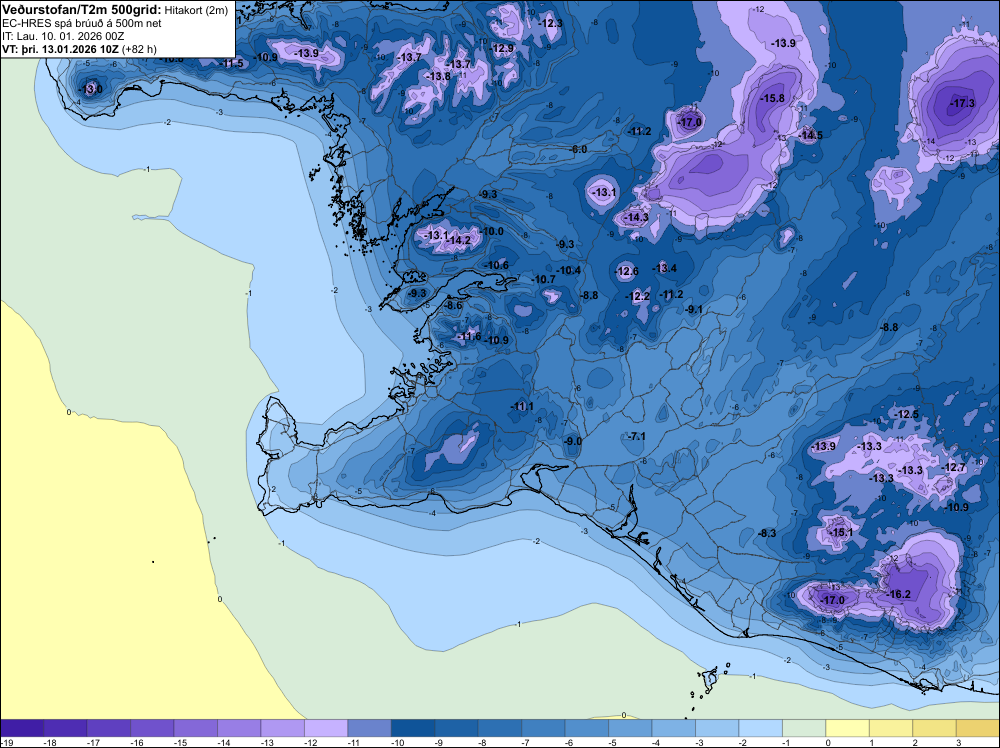1000x748 pixels.
Task: Select legend swatch between -7 and -6
Action: pos(543,728)
